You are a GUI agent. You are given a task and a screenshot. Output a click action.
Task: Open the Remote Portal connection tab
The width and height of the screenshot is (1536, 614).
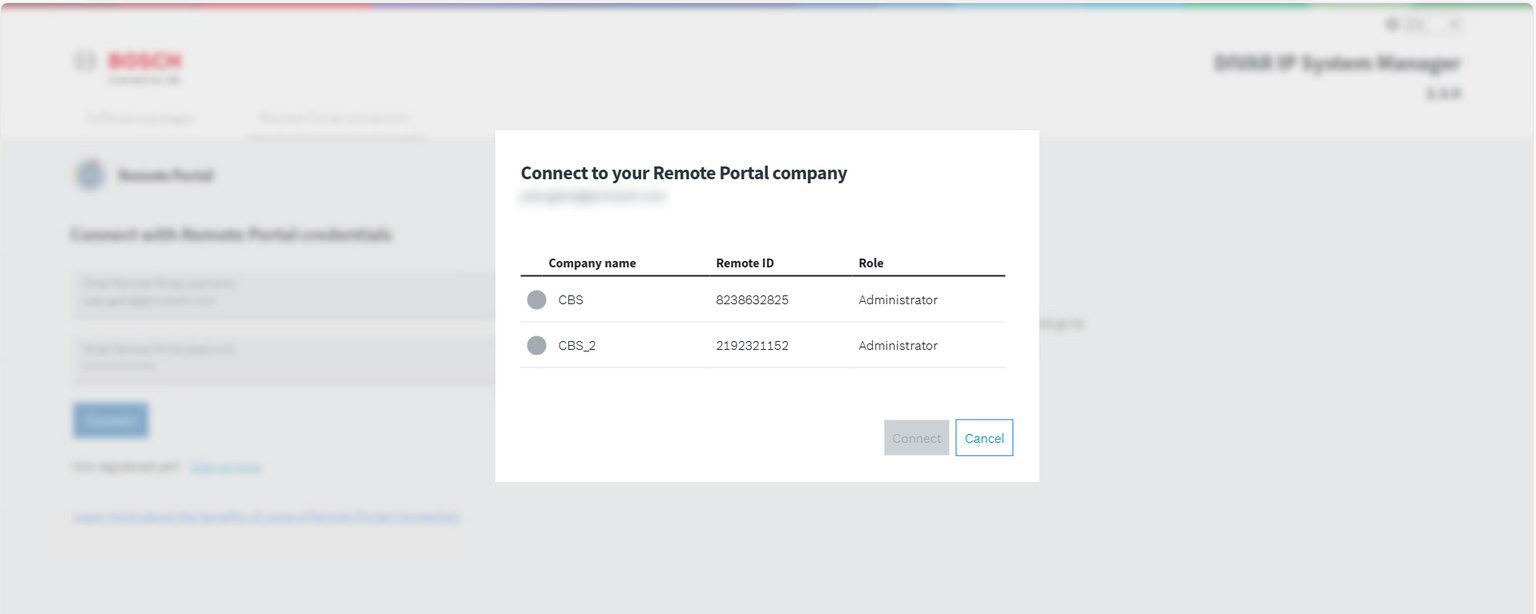(334, 118)
